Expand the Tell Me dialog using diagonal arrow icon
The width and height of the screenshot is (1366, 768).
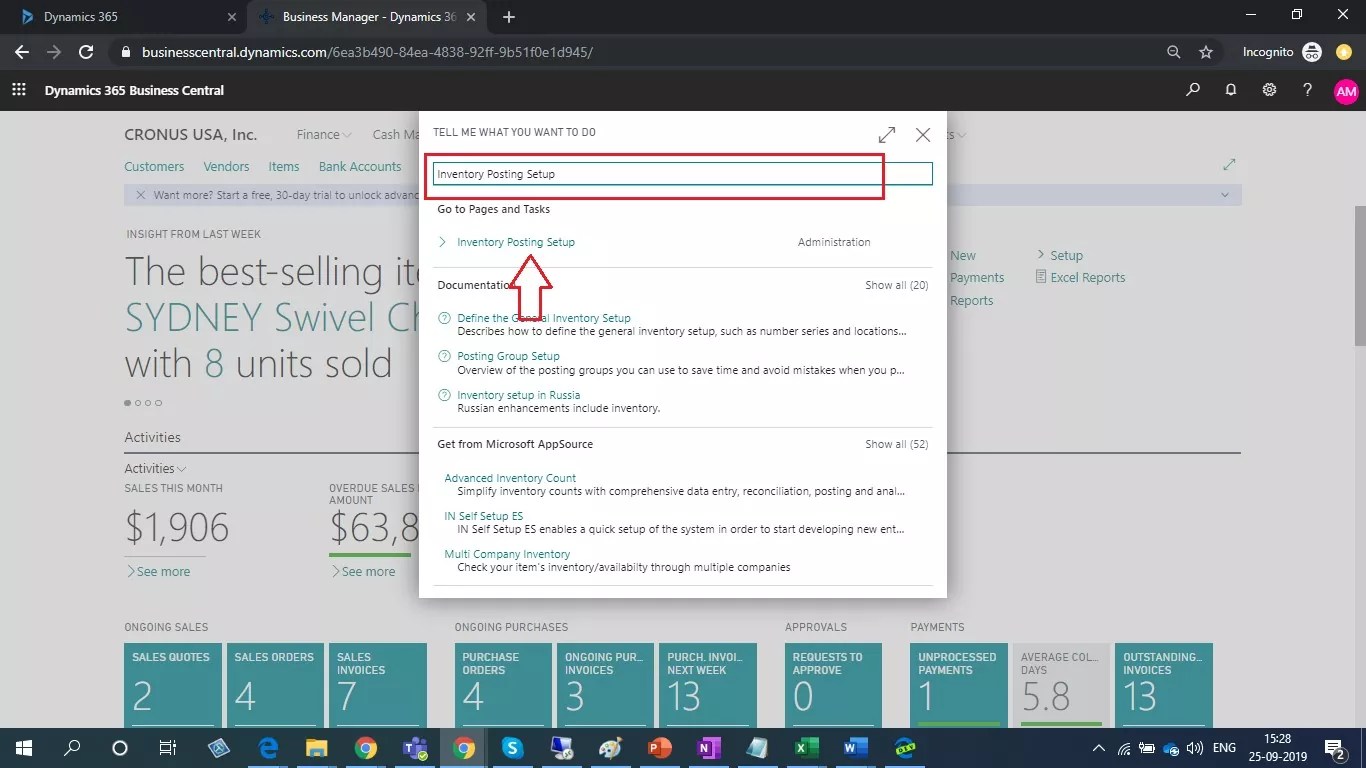coord(887,134)
